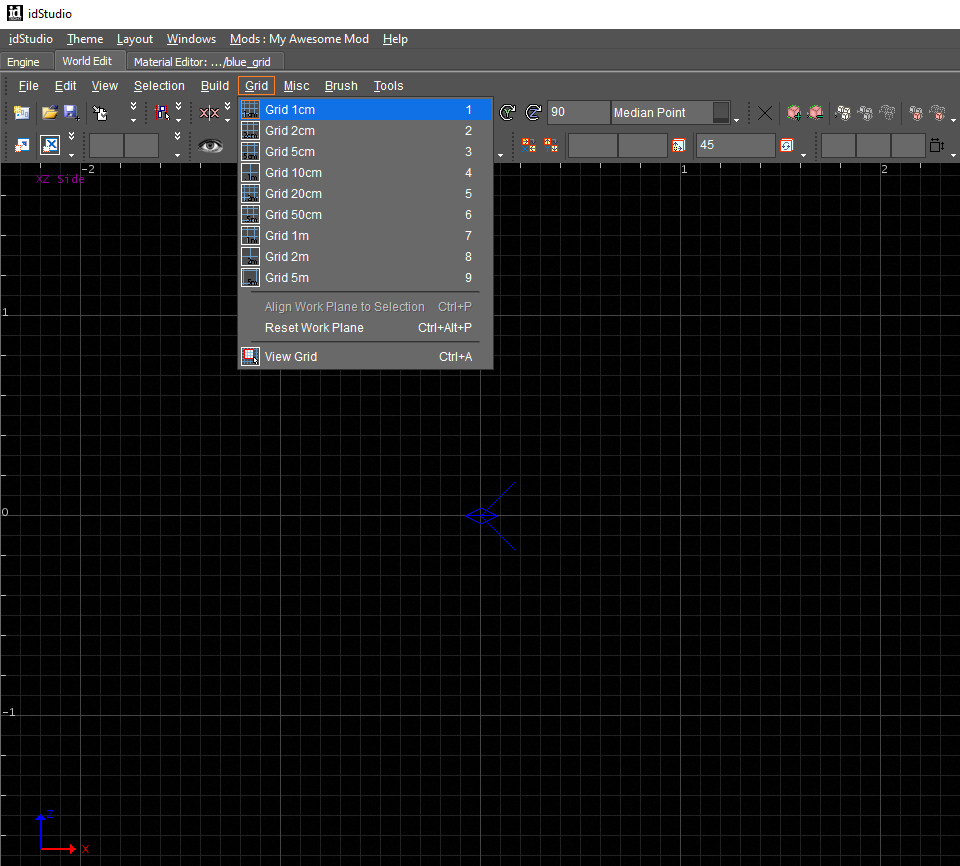
Task: Open the Tools menu
Action: pos(388,86)
